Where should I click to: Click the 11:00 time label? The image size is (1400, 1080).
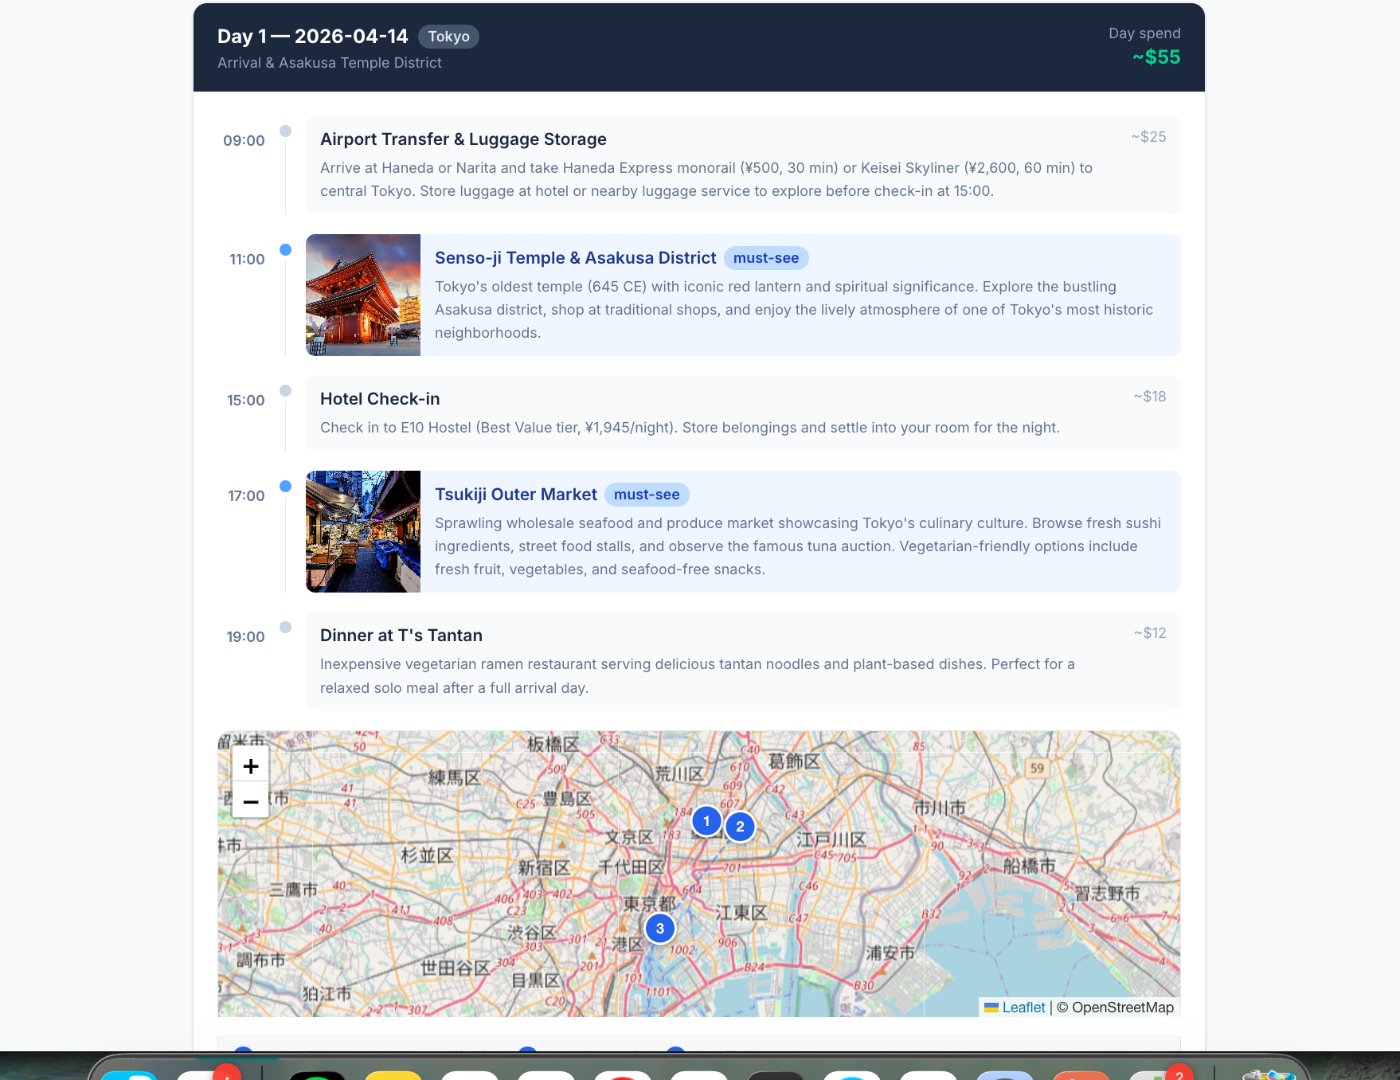[247, 259]
